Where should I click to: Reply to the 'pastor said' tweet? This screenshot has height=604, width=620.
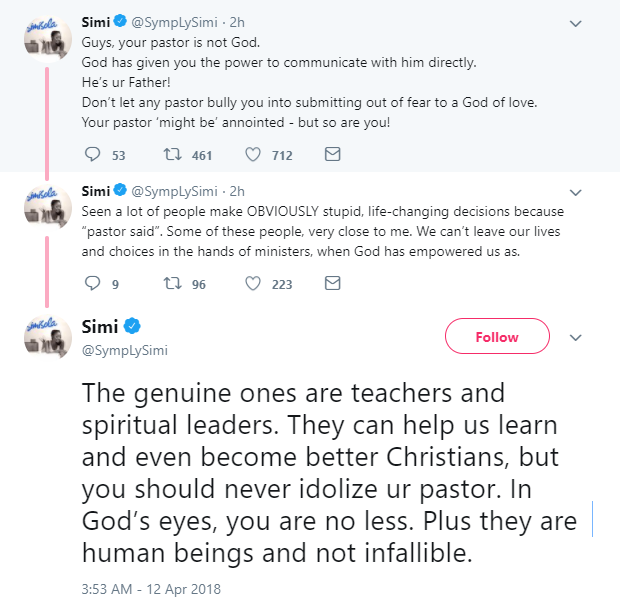(92, 284)
